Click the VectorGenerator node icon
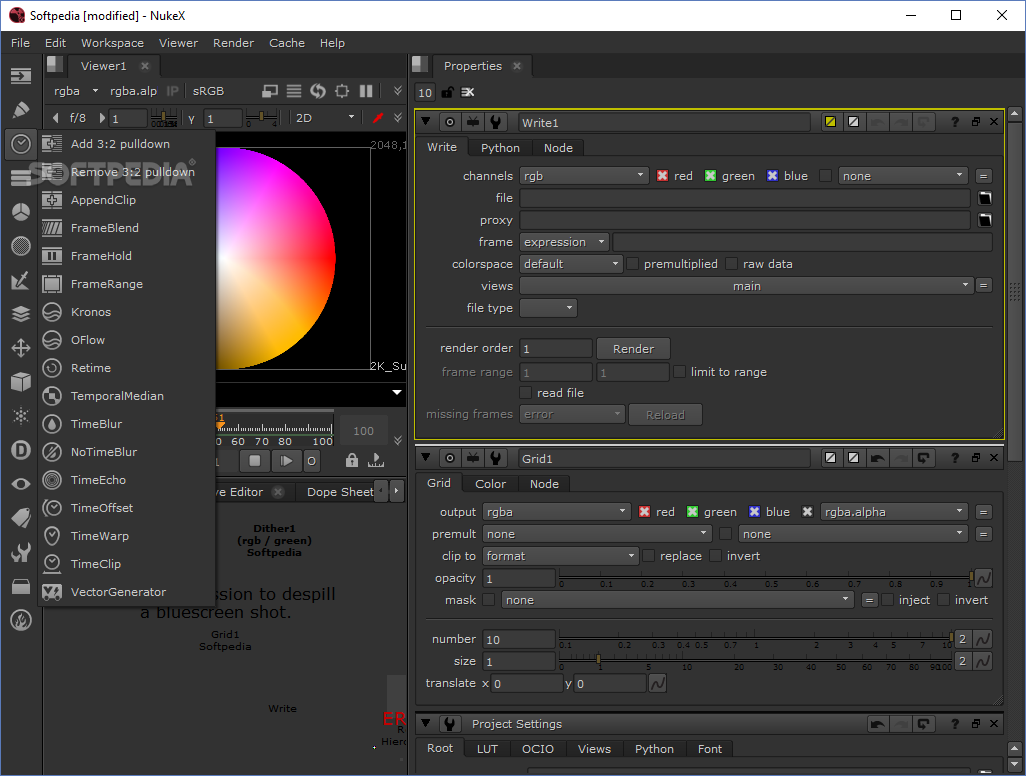The height and width of the screenshot is (776, 1026). tap(52, 592)
